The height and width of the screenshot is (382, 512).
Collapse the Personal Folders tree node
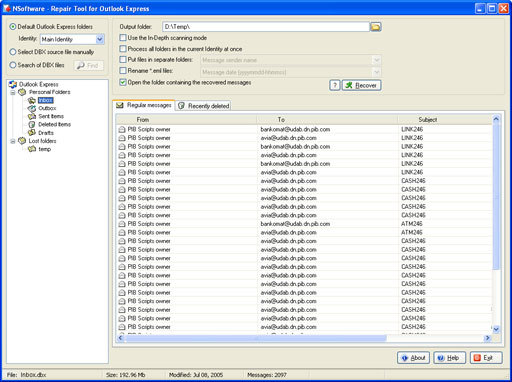[13, 92]
